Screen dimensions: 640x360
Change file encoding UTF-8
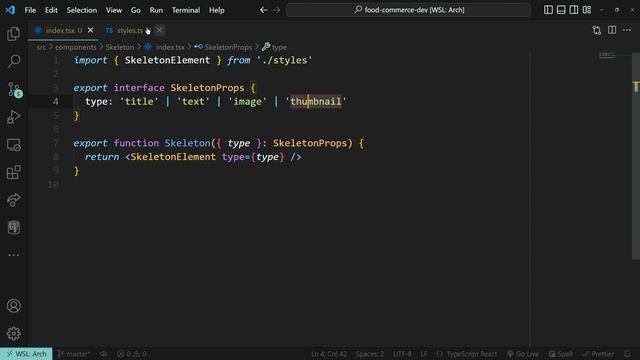(402, 354)
